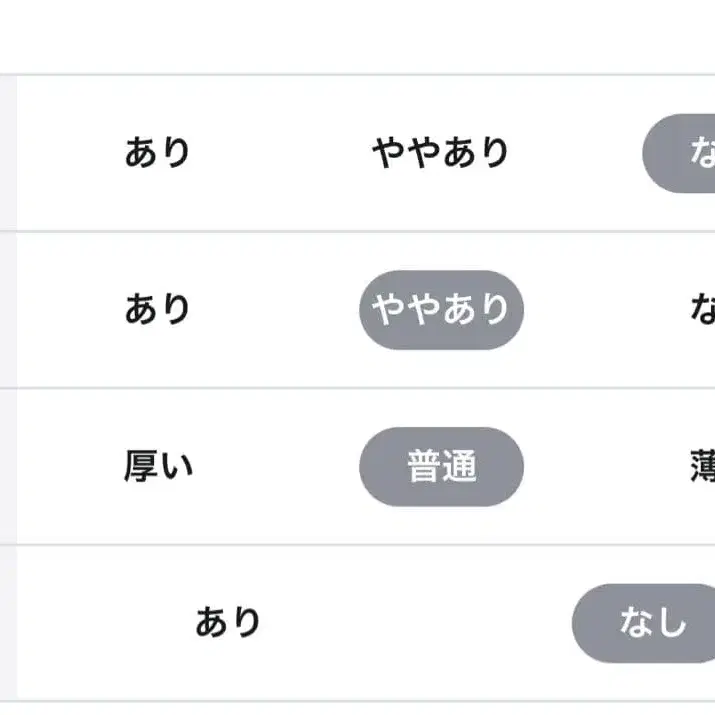The height and width of the screenshot is (715, 715).
Task: Click the highlighted 普通 pill
Action: click(441, 467)
